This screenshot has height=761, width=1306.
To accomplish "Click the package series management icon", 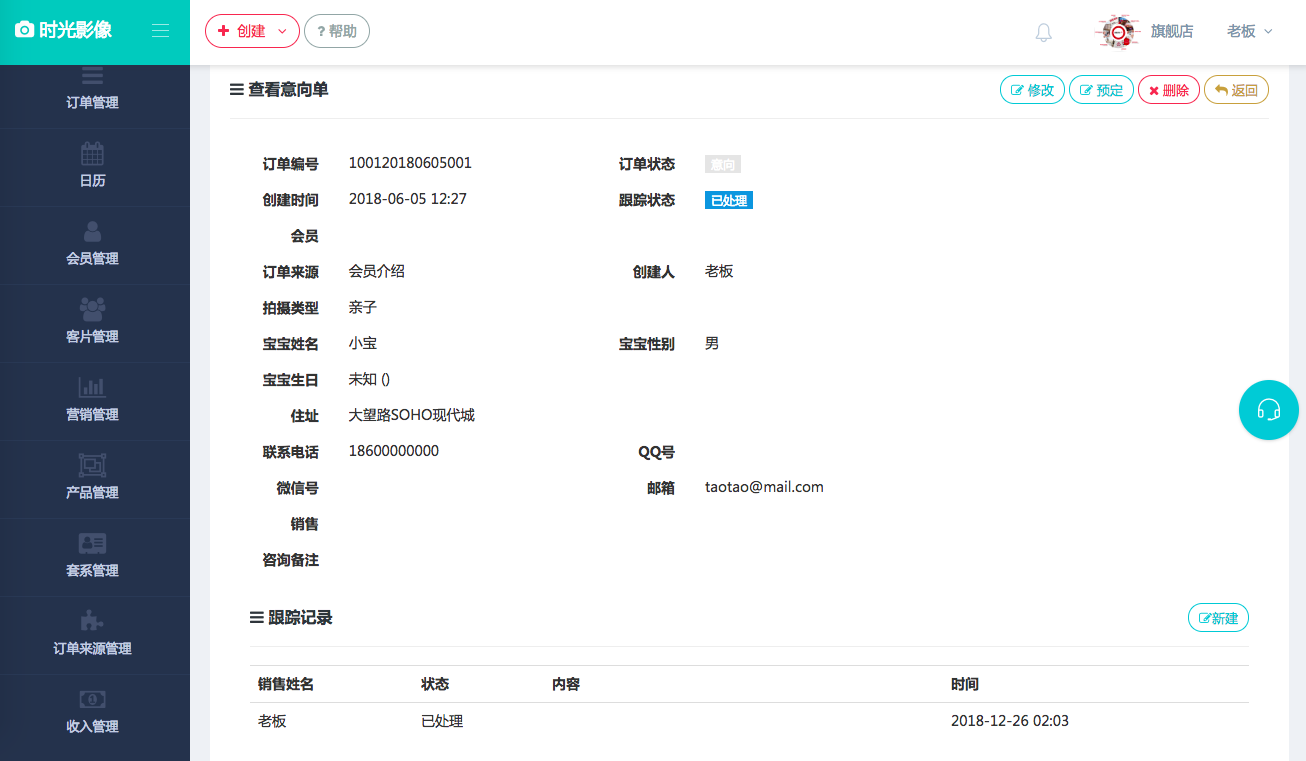I will tap(92, 543).
